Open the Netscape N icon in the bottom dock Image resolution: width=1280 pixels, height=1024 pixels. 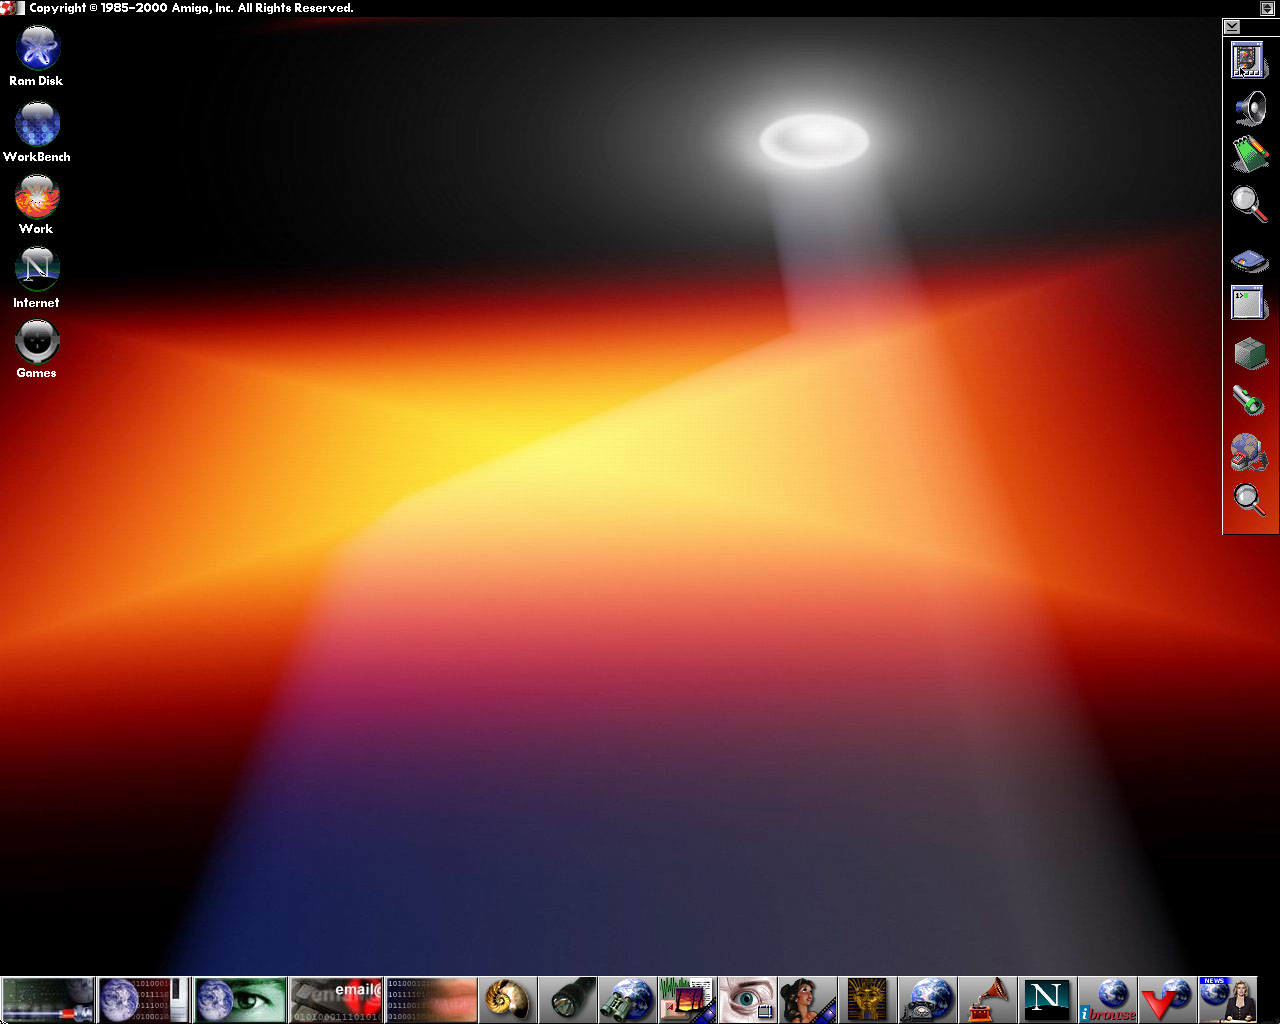click(x=1047, y=1000)
